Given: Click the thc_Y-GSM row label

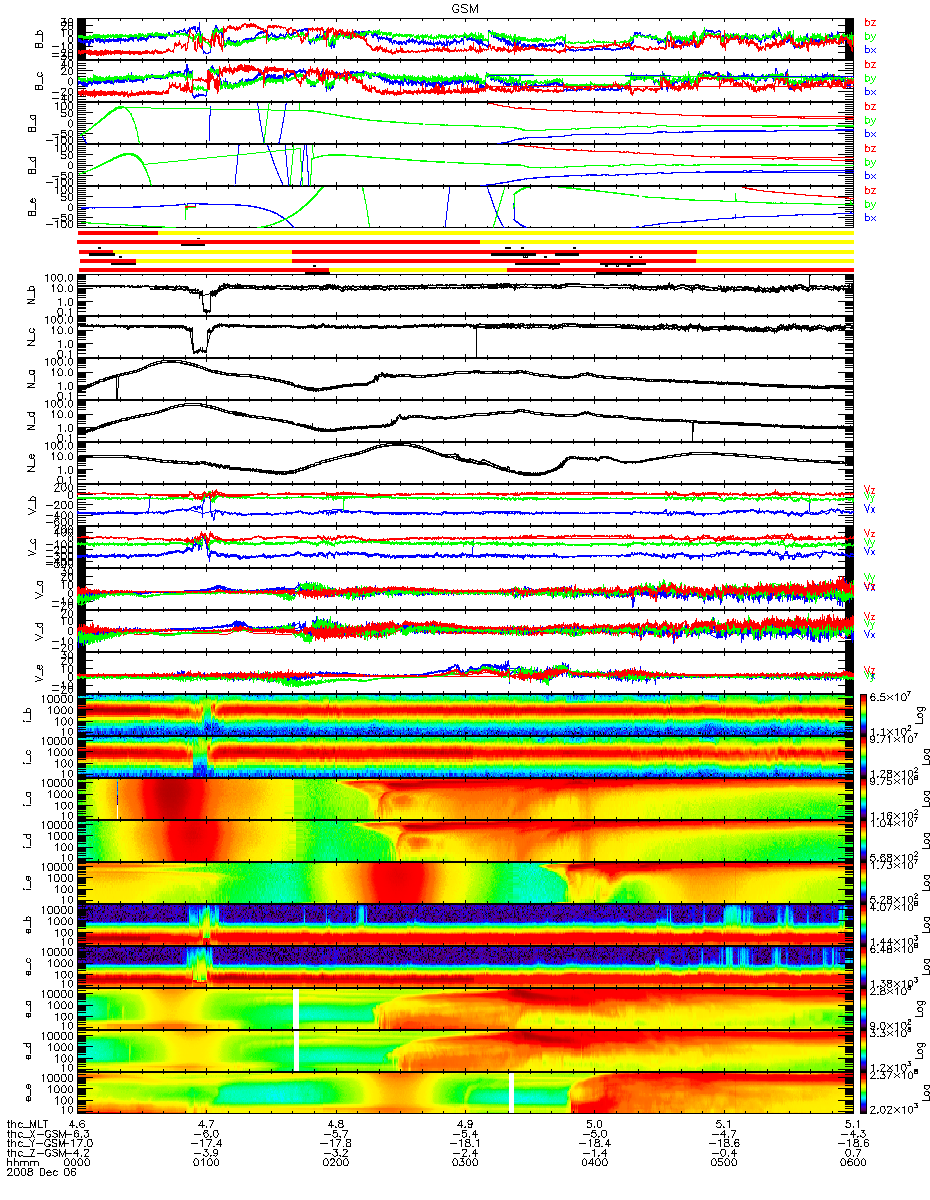Looking at the screenshot, I should coord(35,1145).
